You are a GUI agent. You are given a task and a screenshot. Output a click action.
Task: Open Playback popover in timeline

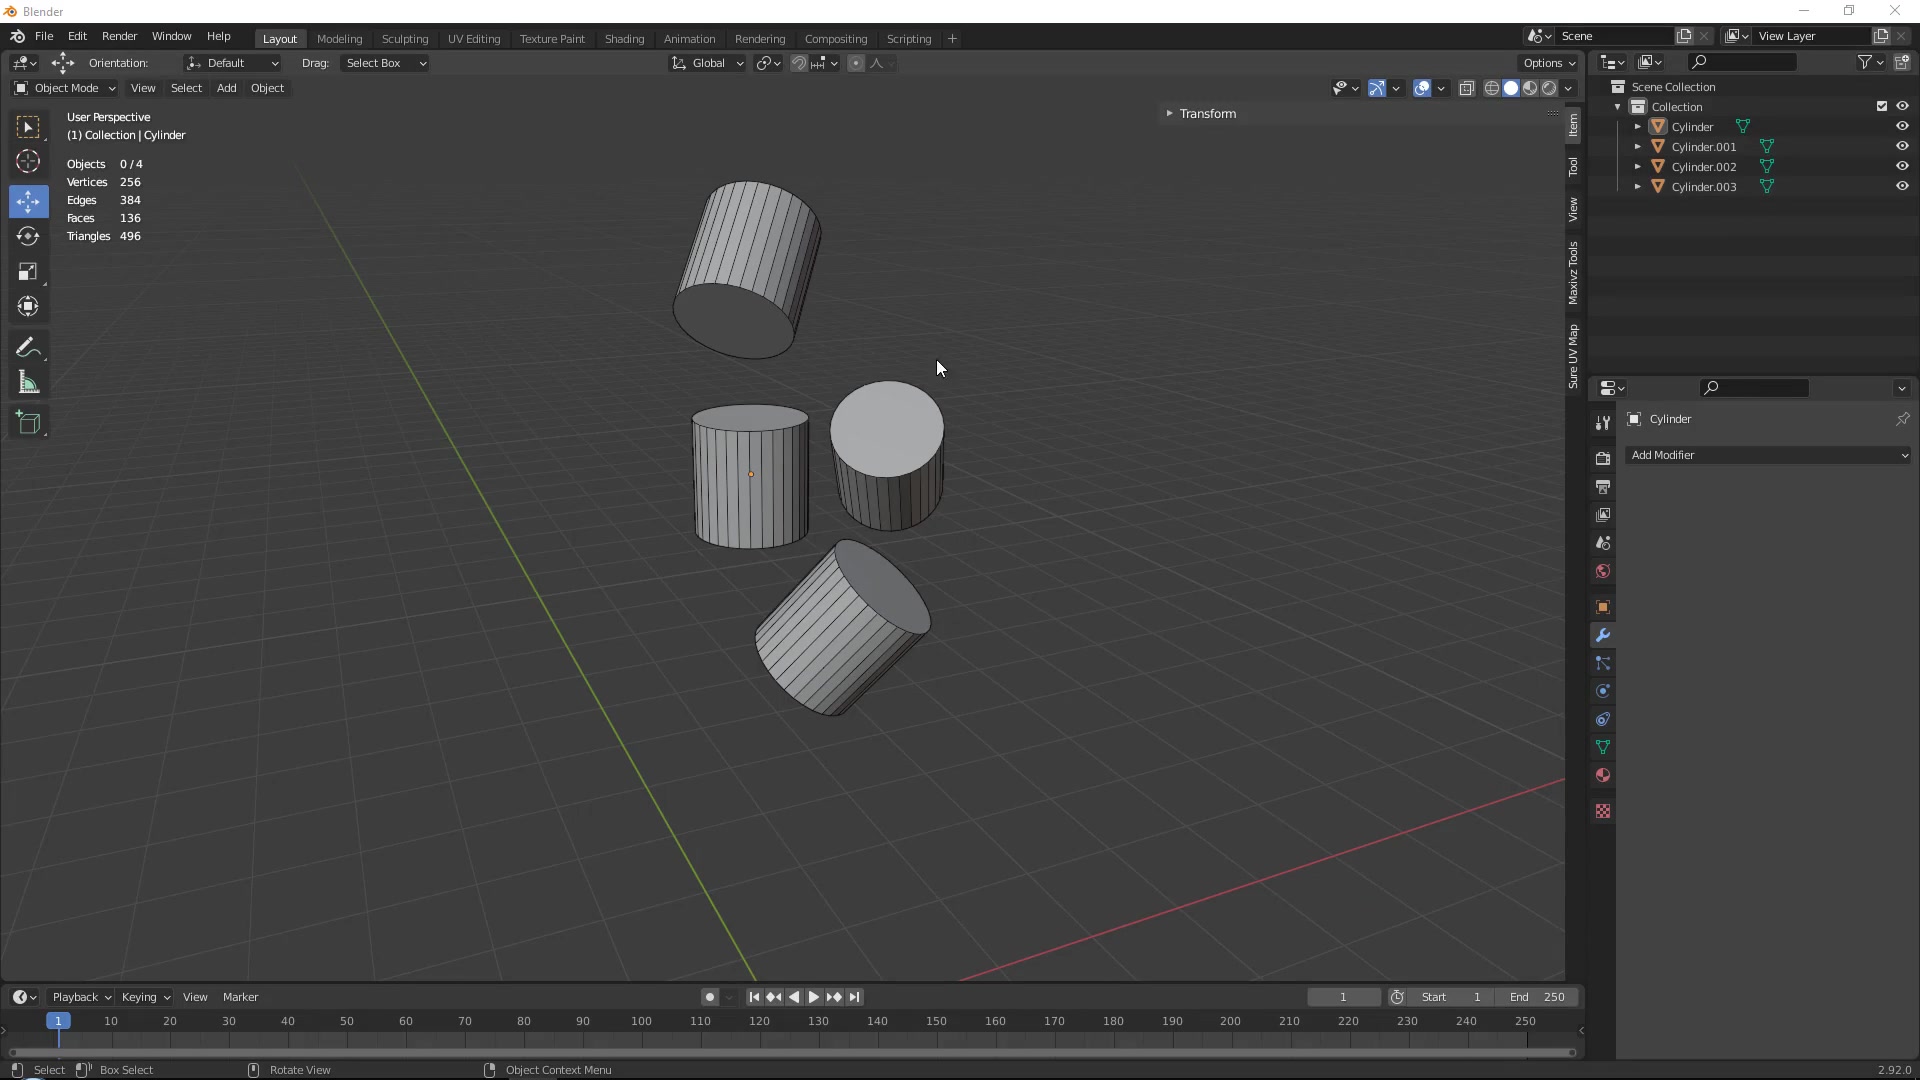tap(81, 997)
